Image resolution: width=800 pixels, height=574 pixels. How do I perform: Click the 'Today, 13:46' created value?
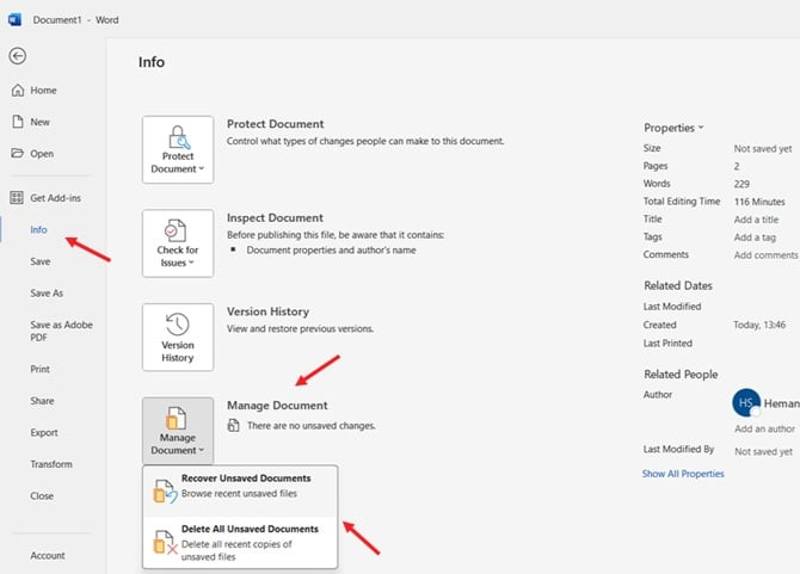click(x=759, y=325)
